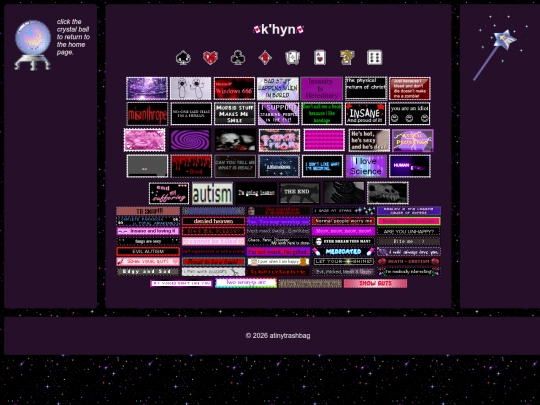Screen dimensions: 540x405
Task: Open the purple spiral stamp
Action: [190, 140]
